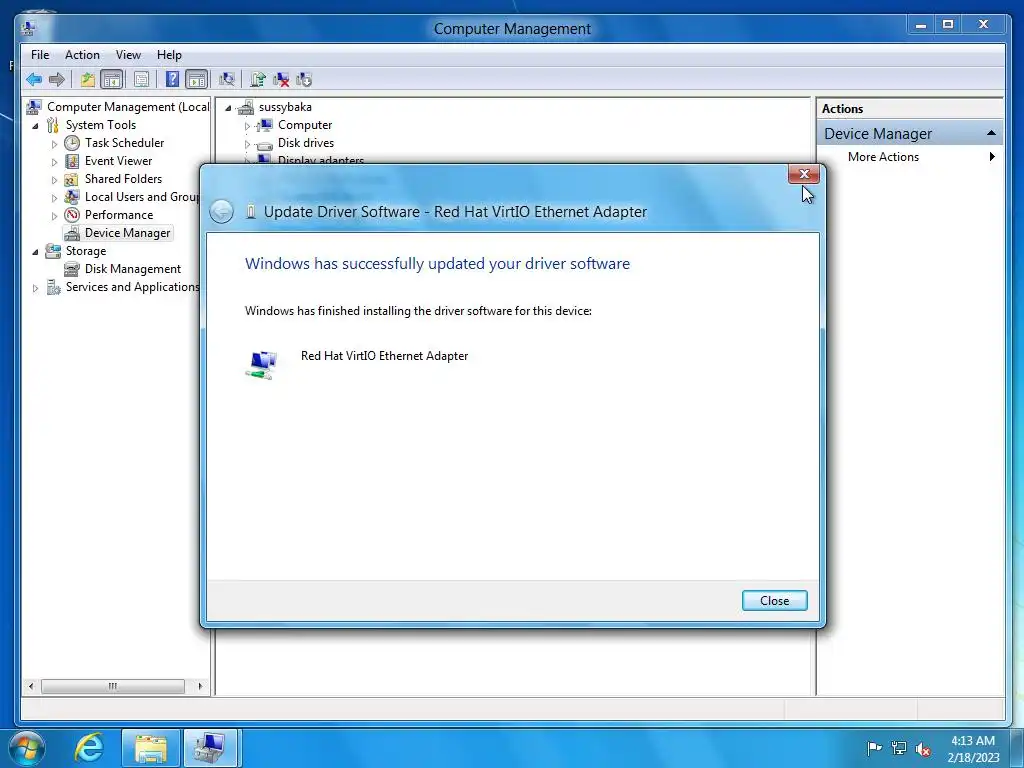
Task: Expand the Shared Folders node arrow
Action: click(x=54, y=180)
